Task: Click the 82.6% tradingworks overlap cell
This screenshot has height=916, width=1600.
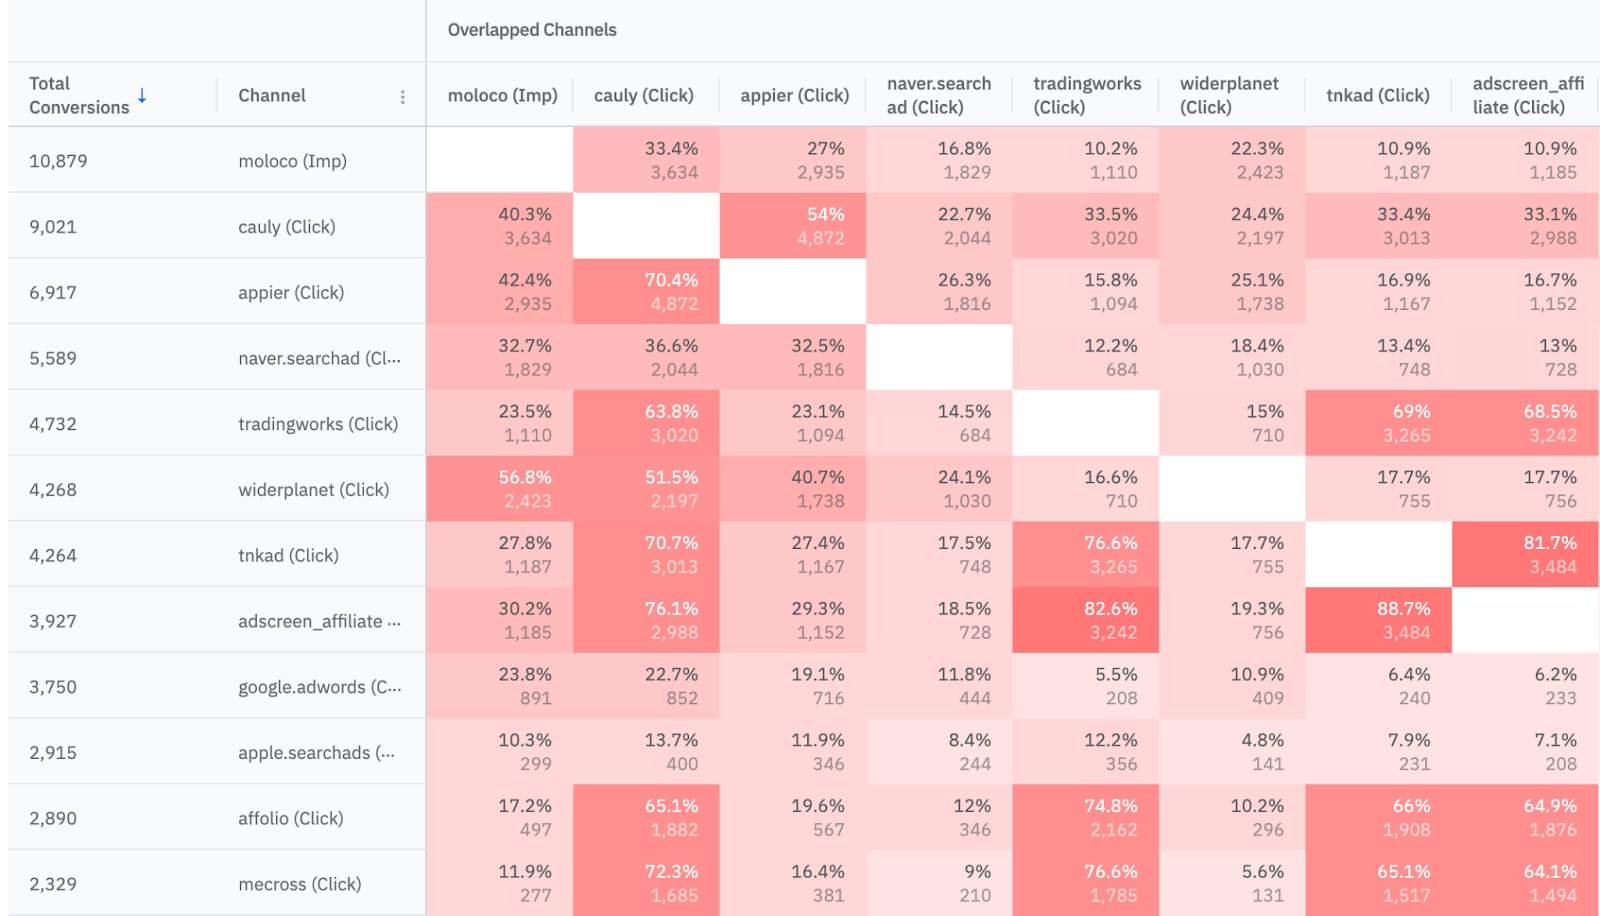Action: 1085,620
